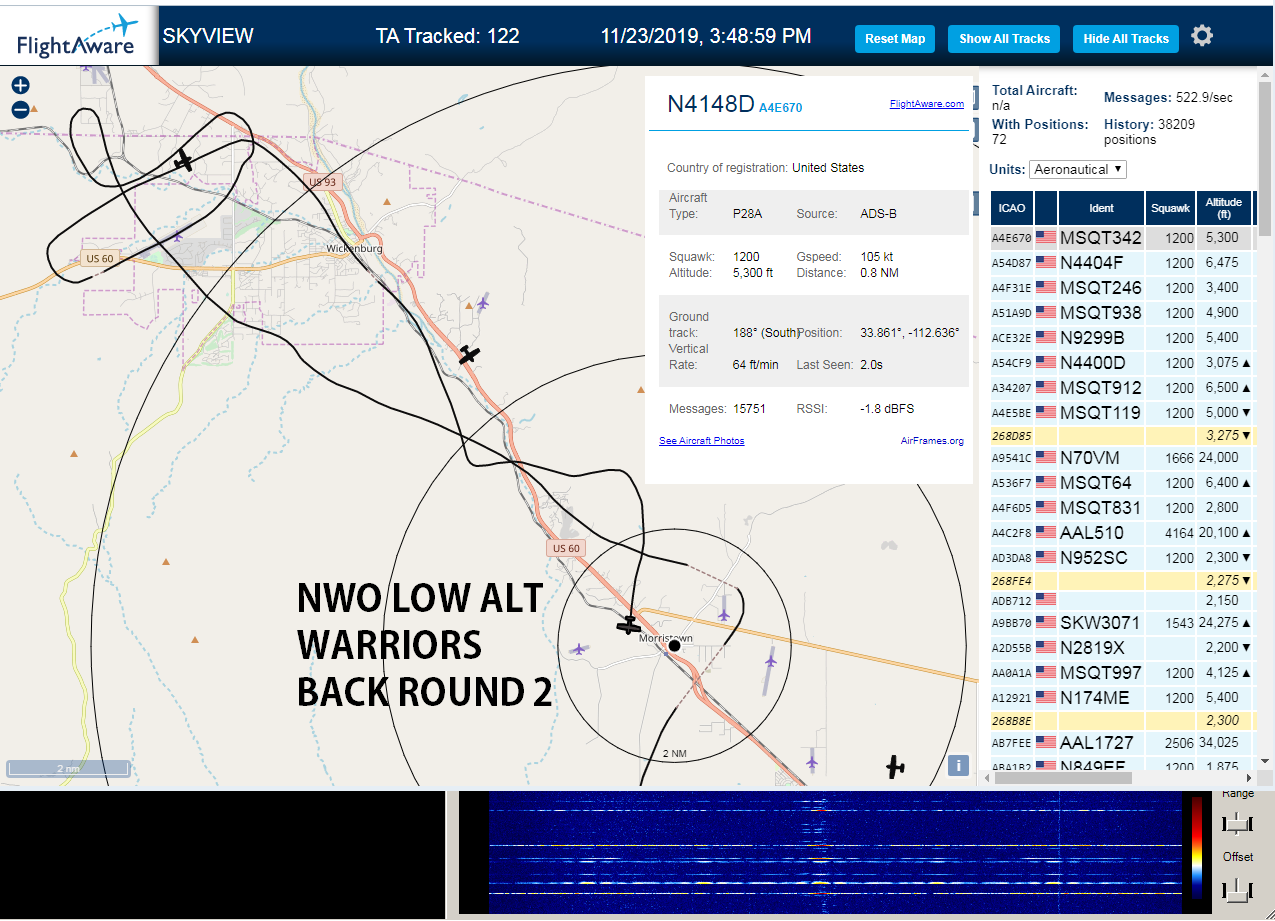
Task: Sort table by ICAO column header
Action: [1011, 208]
